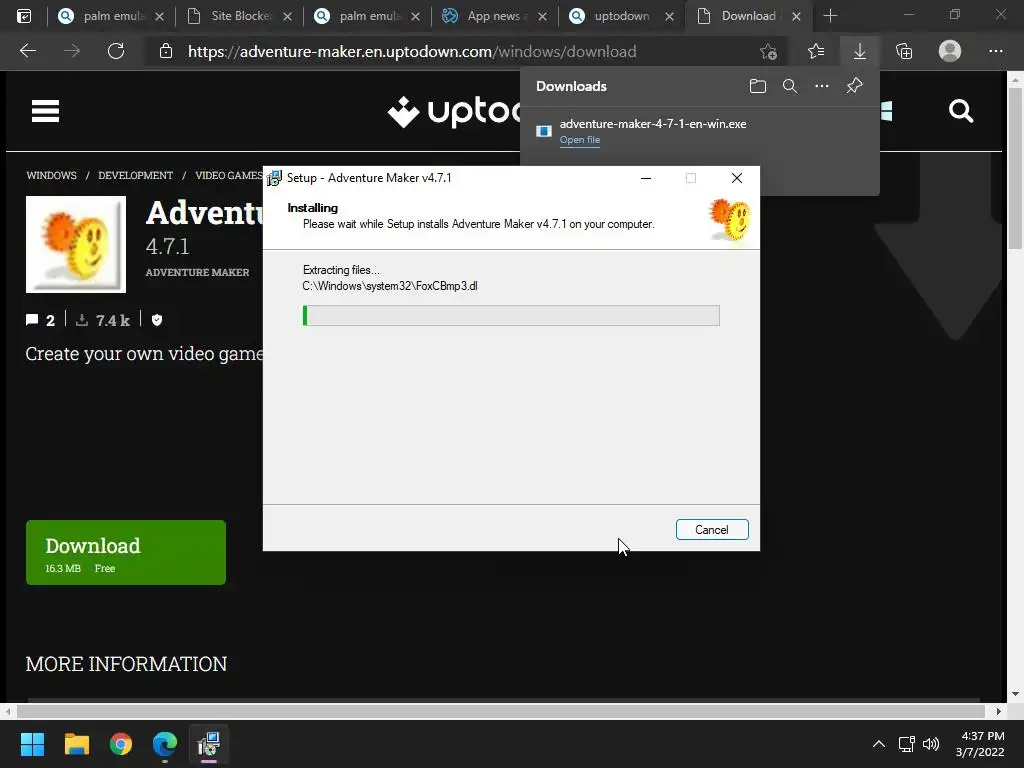The image size is (1024, 768).
Task: Click the address bar URL
Action: point(412,52)
